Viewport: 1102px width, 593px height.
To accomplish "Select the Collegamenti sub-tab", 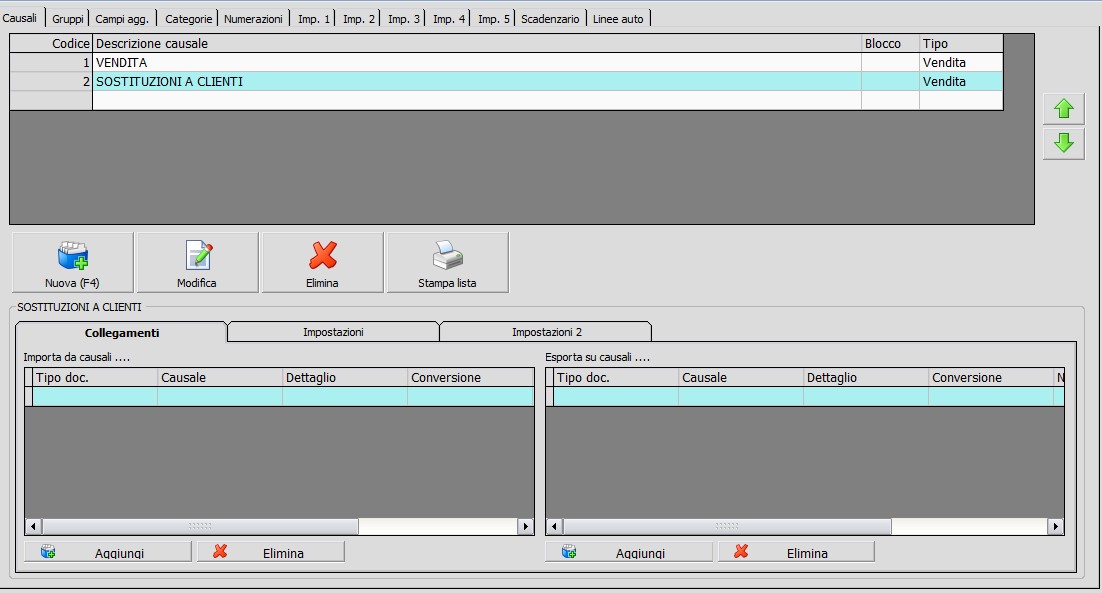I will (122, 332).
